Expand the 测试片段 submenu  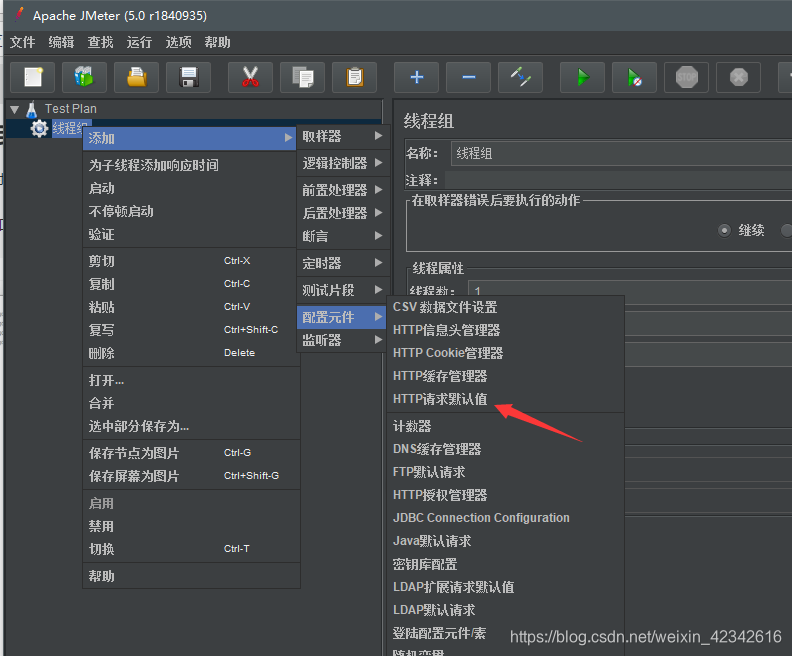343,290
